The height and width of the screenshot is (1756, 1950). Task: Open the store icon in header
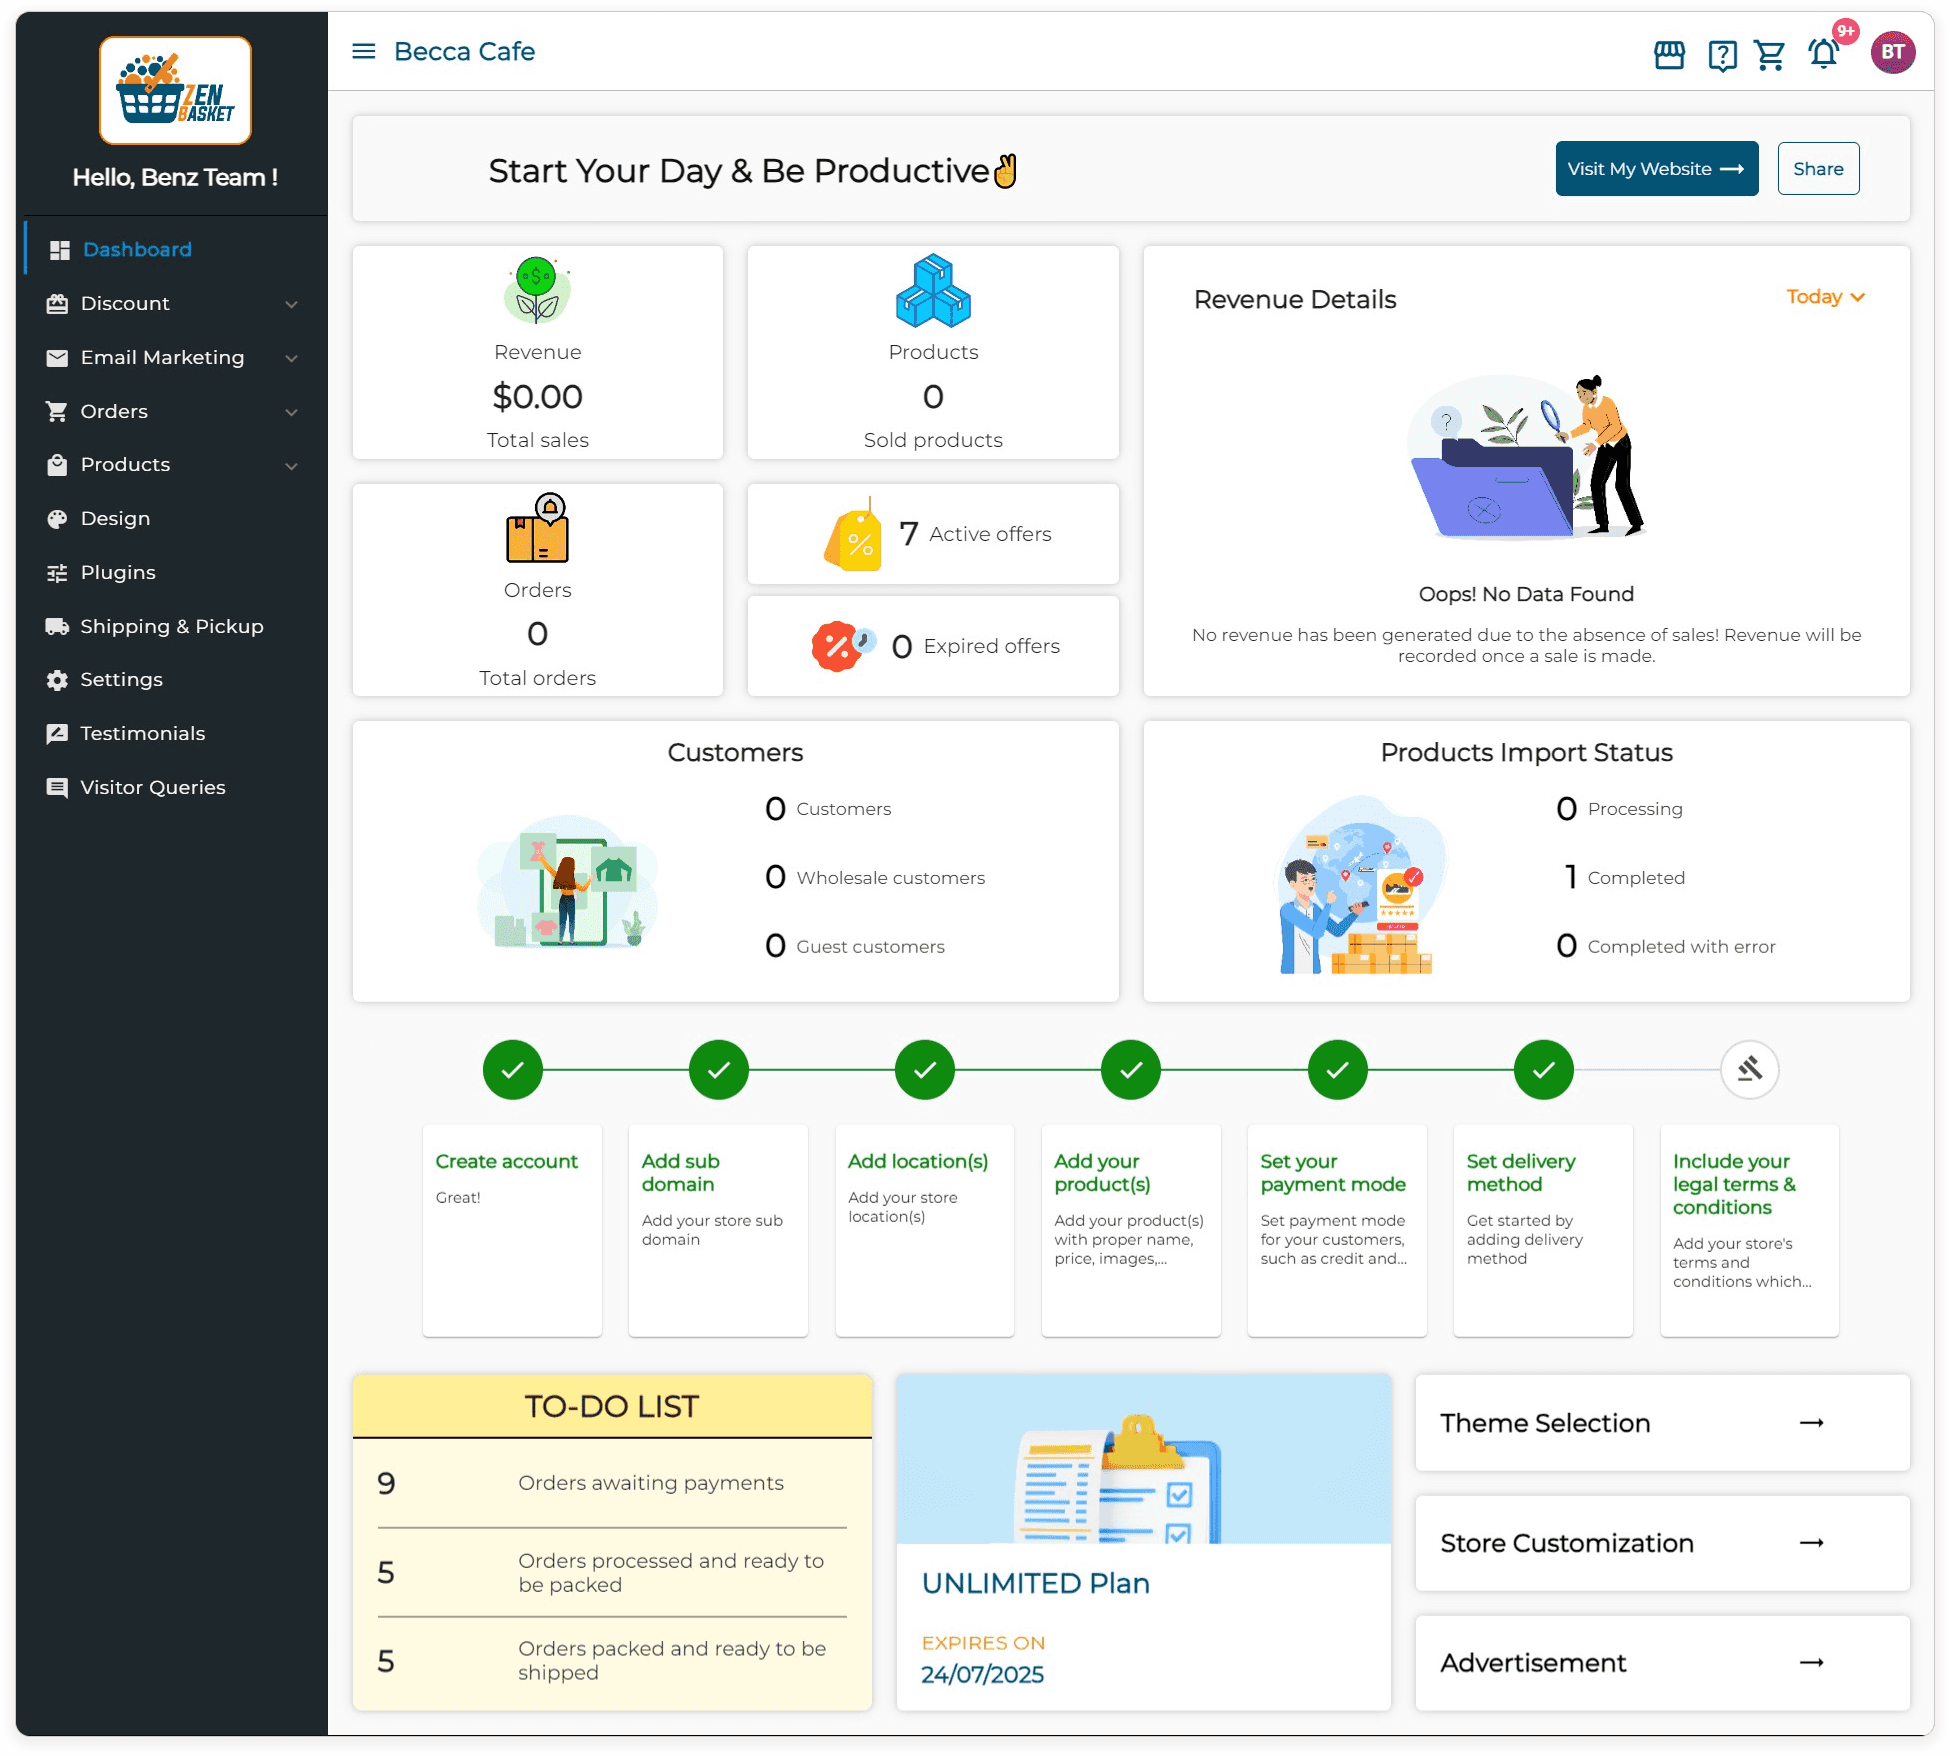click(1669, 54)
